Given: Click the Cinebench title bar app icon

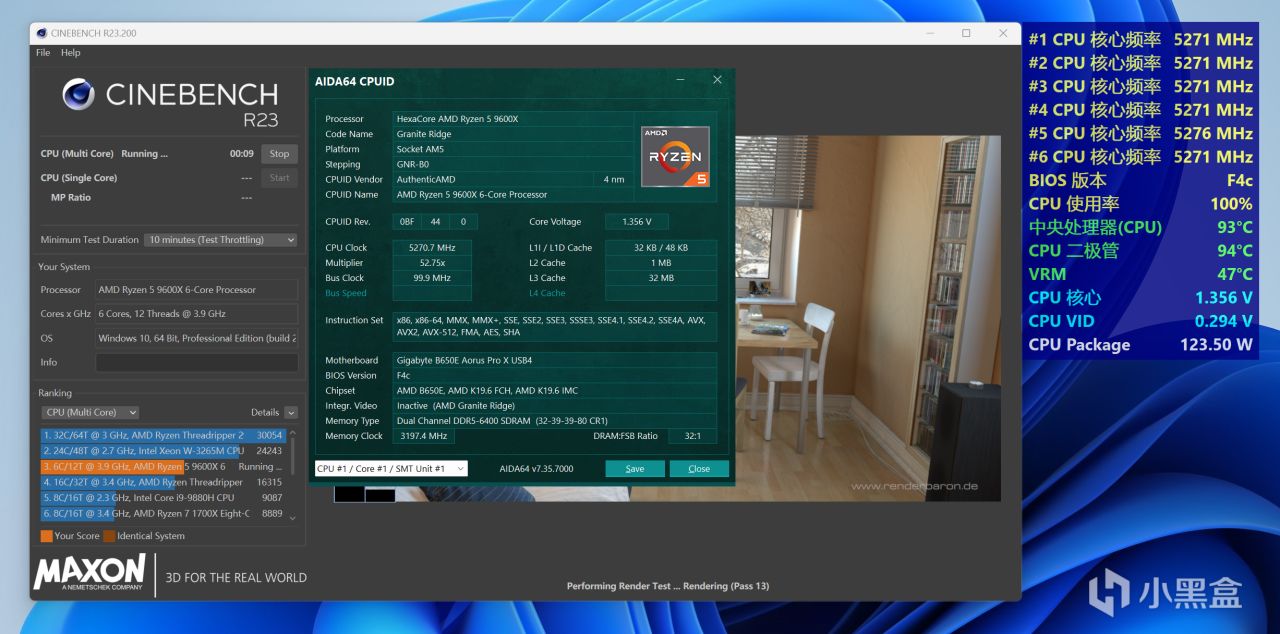Looking at the screenshot, I should (x=42, y=33).
